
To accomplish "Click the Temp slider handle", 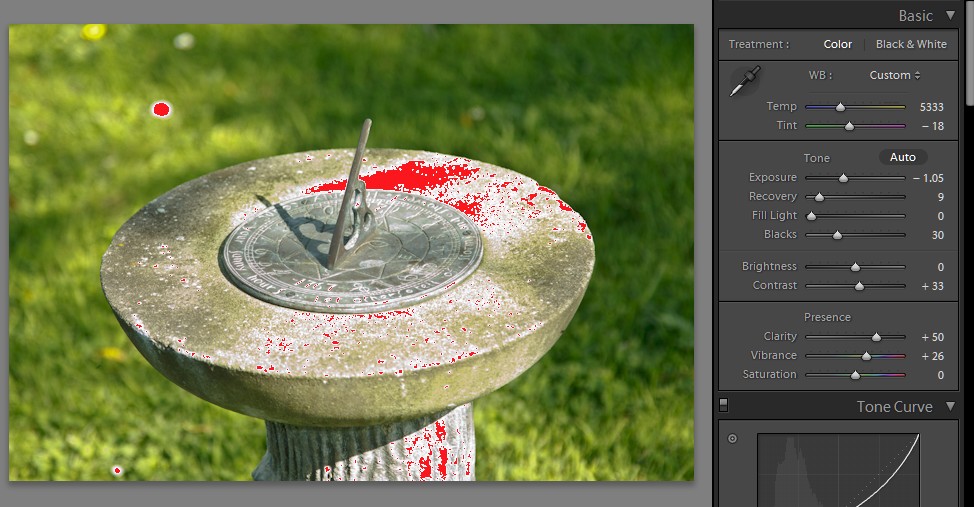I will 840,107.
